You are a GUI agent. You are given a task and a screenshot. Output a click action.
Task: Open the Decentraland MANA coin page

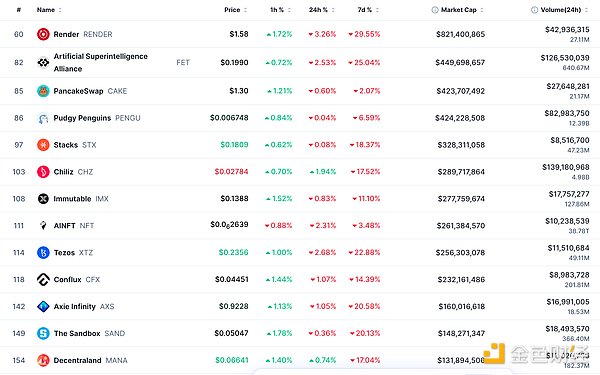pos(90,360)
